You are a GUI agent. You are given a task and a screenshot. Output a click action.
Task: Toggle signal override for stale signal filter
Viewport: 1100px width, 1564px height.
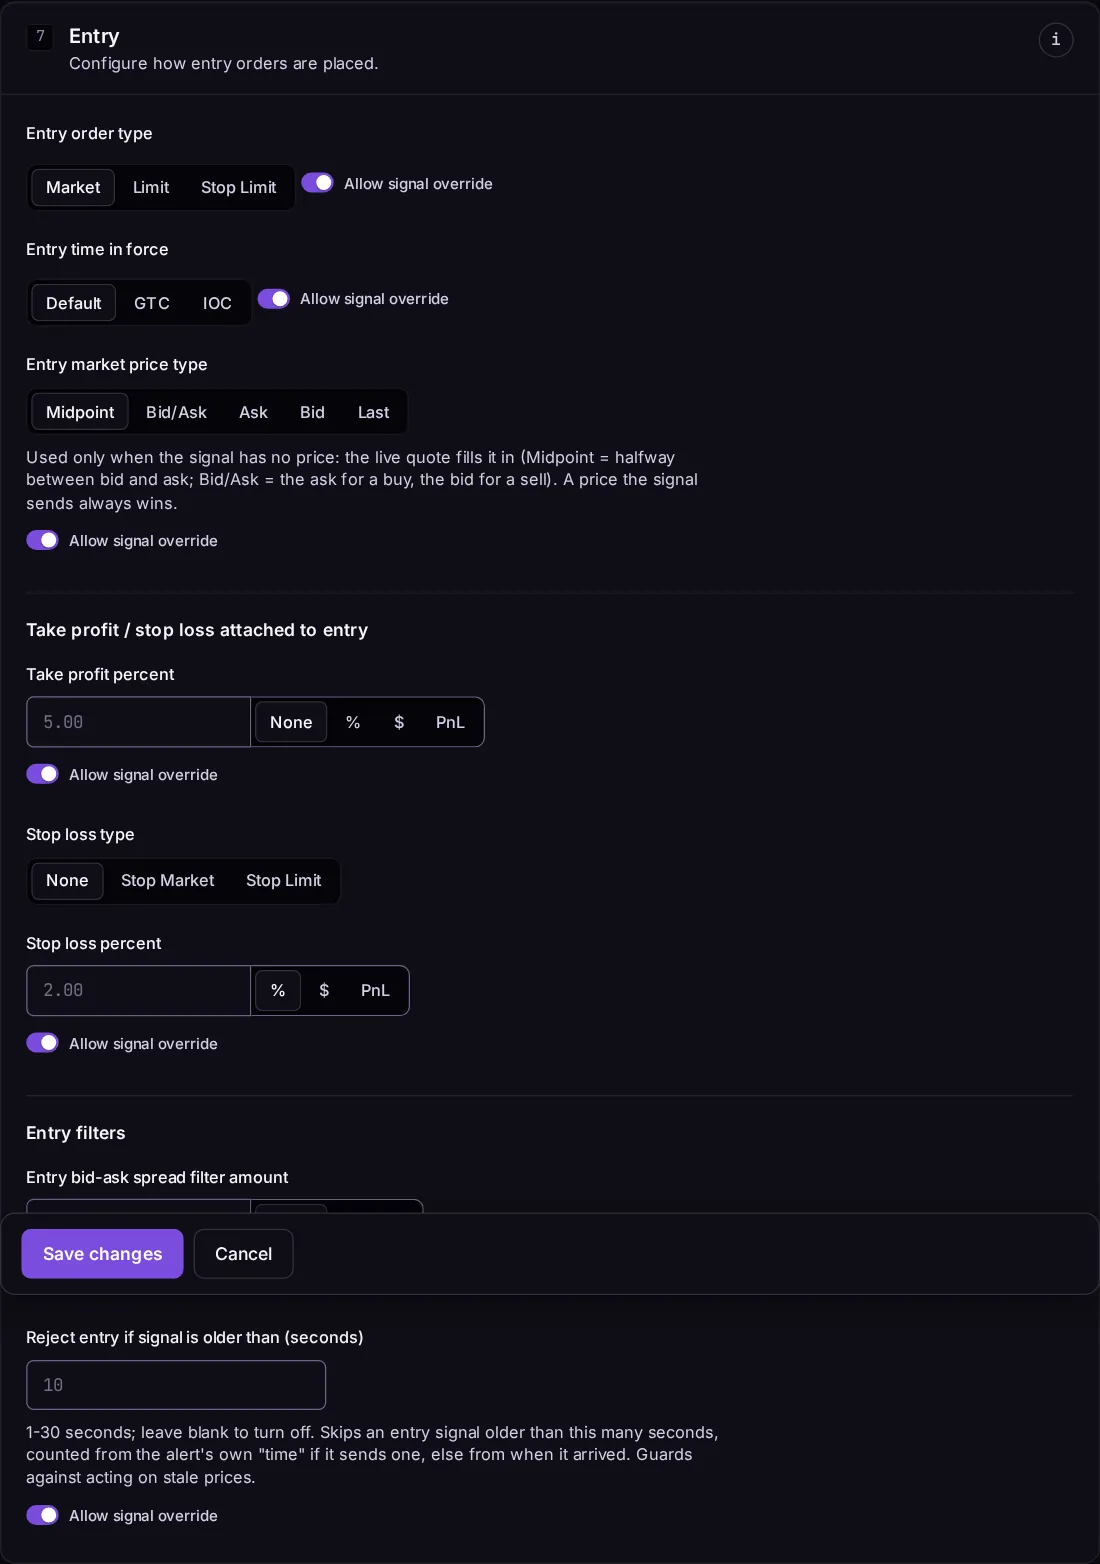click(x=42, y=1515)
